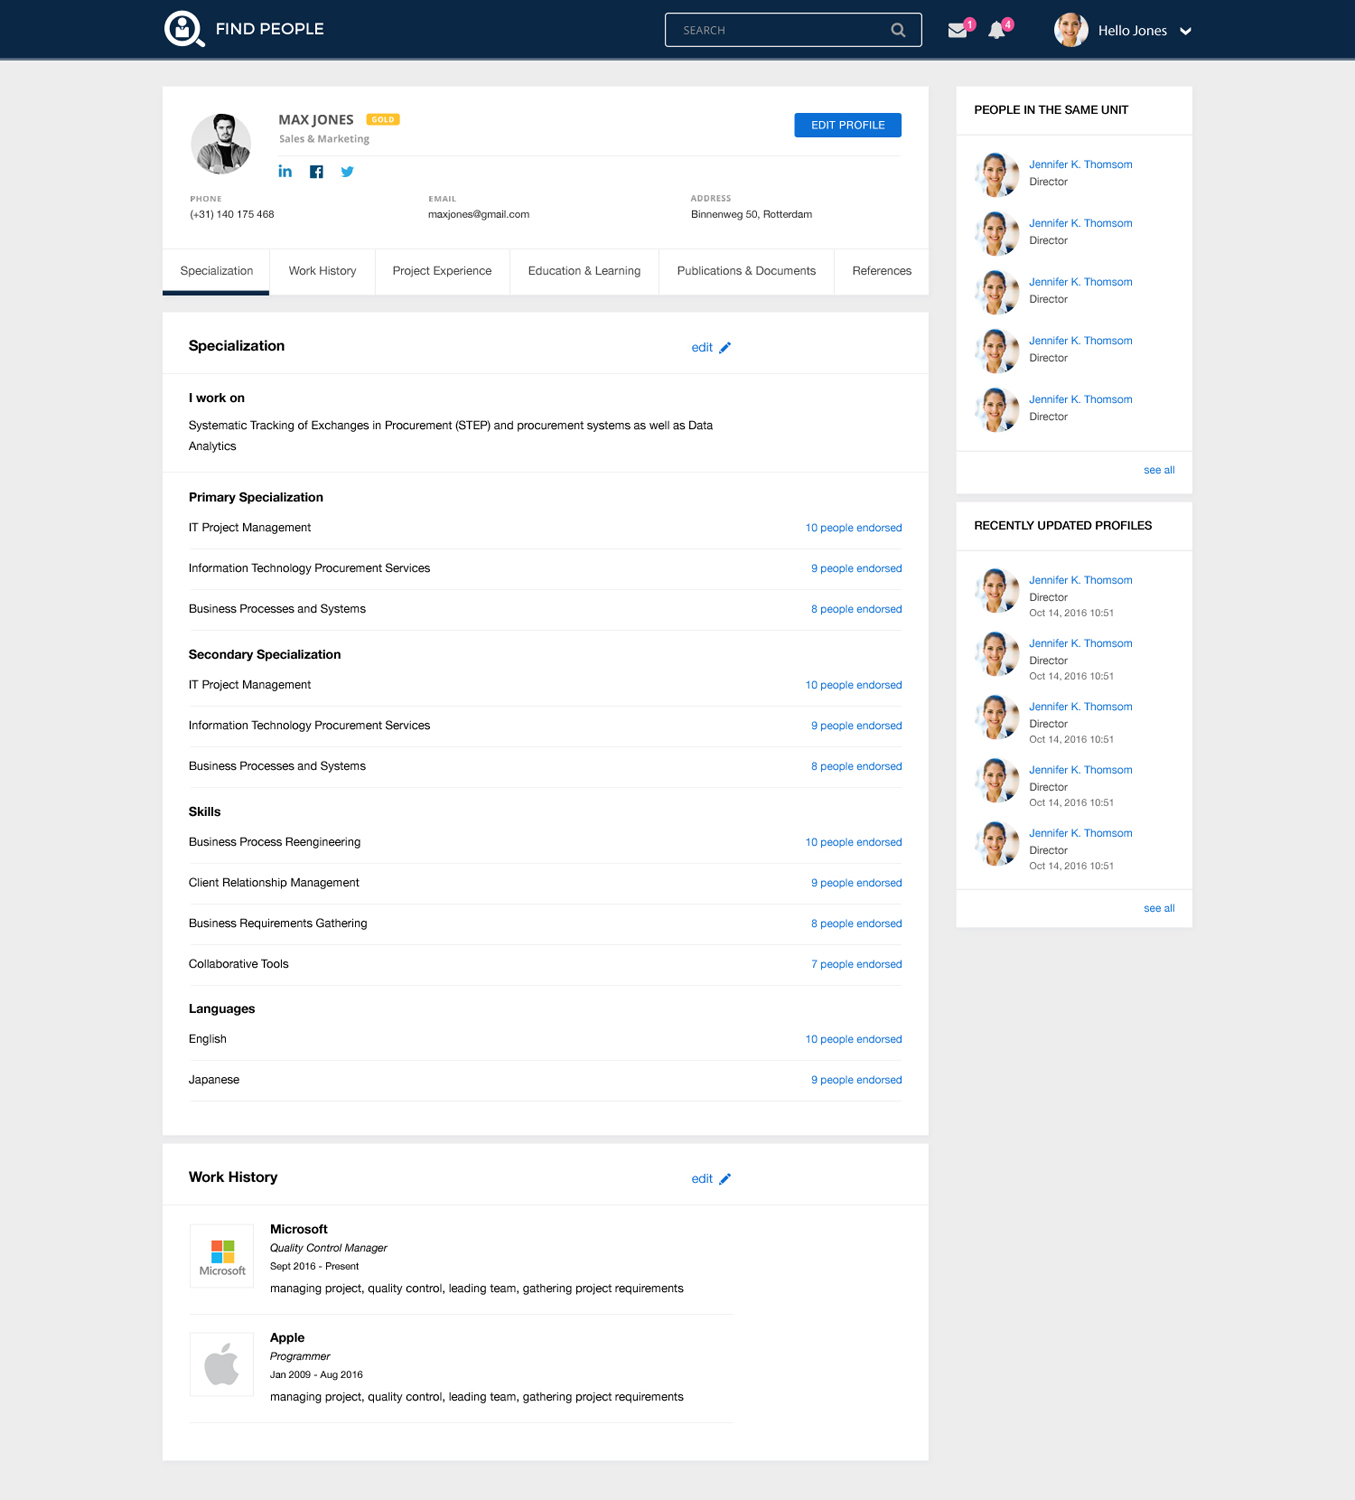
Task: Open the messages envelope icon
Action: coord(957,30)
